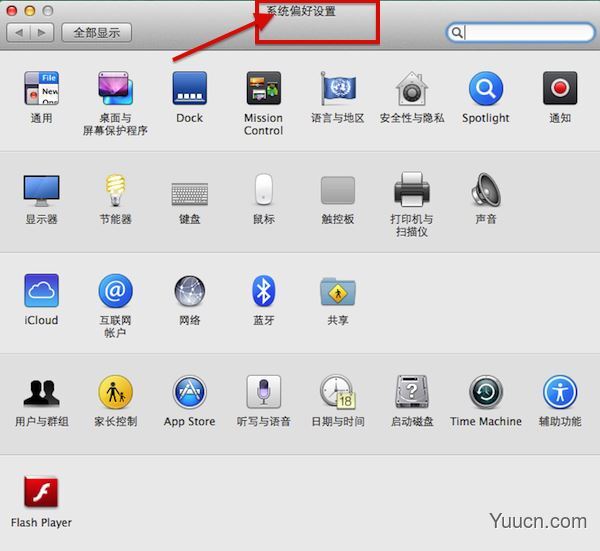Image resolution: width=600 pixels, height=551 pixels.
Task: Open the 蓝牙 Bluetooth settings
Action: pos(263,291)
